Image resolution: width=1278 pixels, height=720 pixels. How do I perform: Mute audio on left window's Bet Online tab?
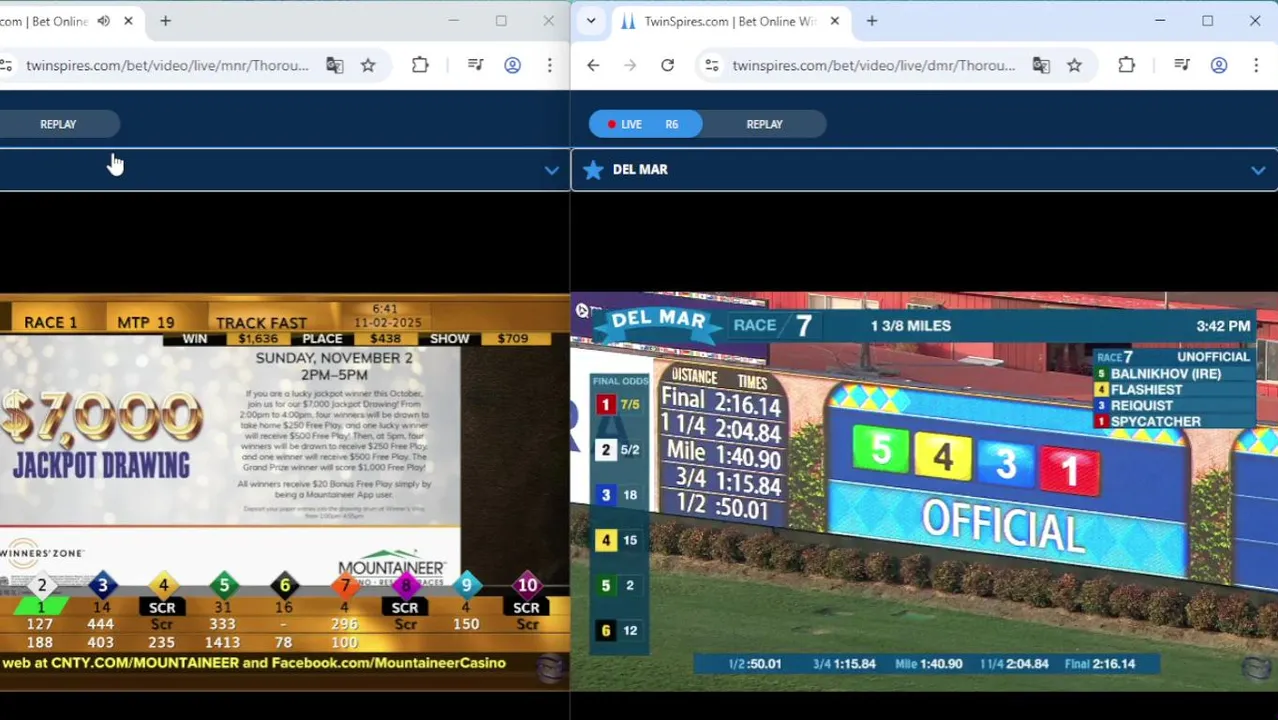point(104,21)
